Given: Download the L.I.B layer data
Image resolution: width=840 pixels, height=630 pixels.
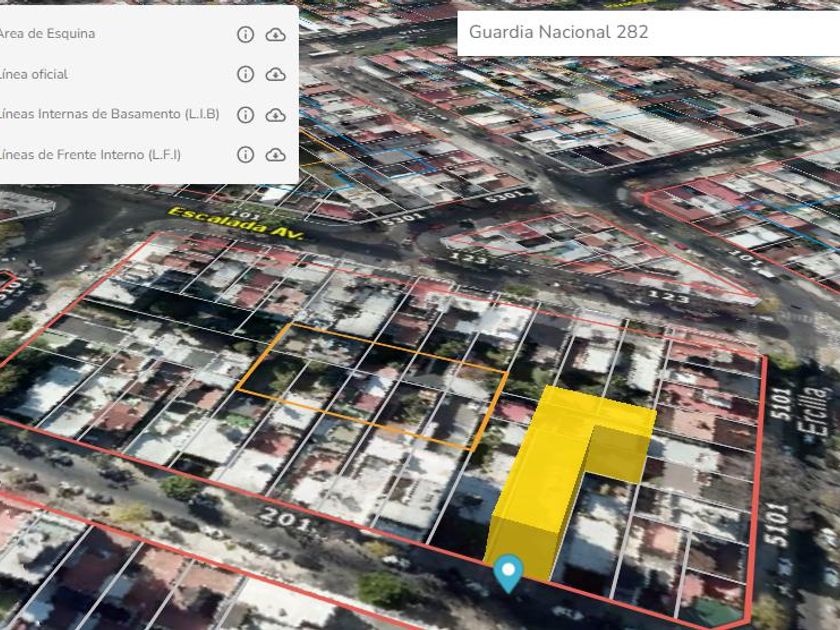Looking at the screenshot, I should pos(275,114).
